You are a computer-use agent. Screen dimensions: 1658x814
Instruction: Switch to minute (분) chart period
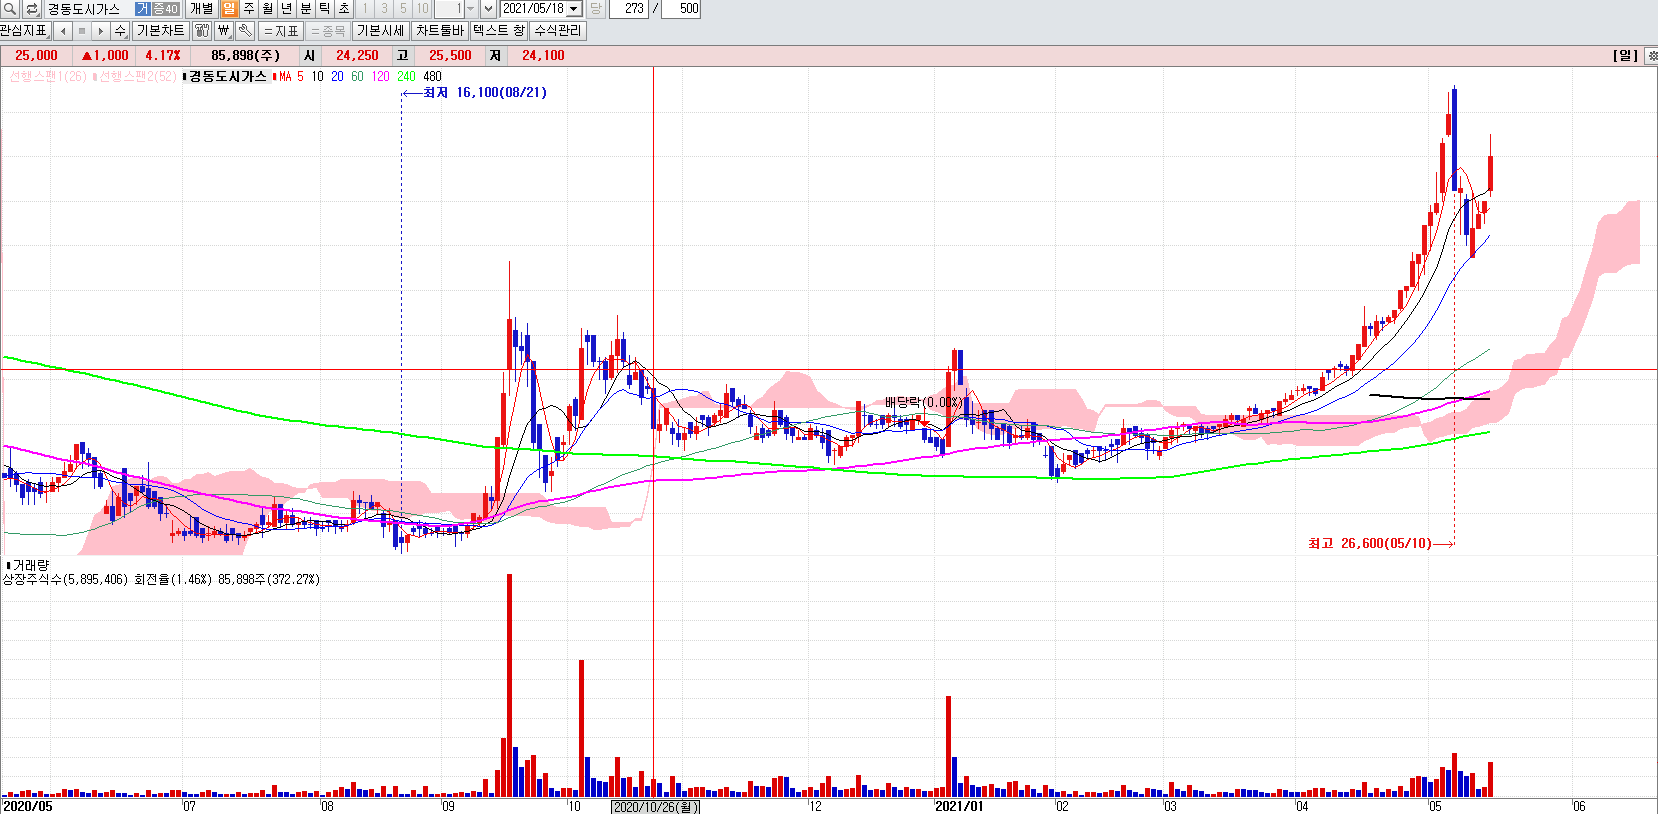306,9
